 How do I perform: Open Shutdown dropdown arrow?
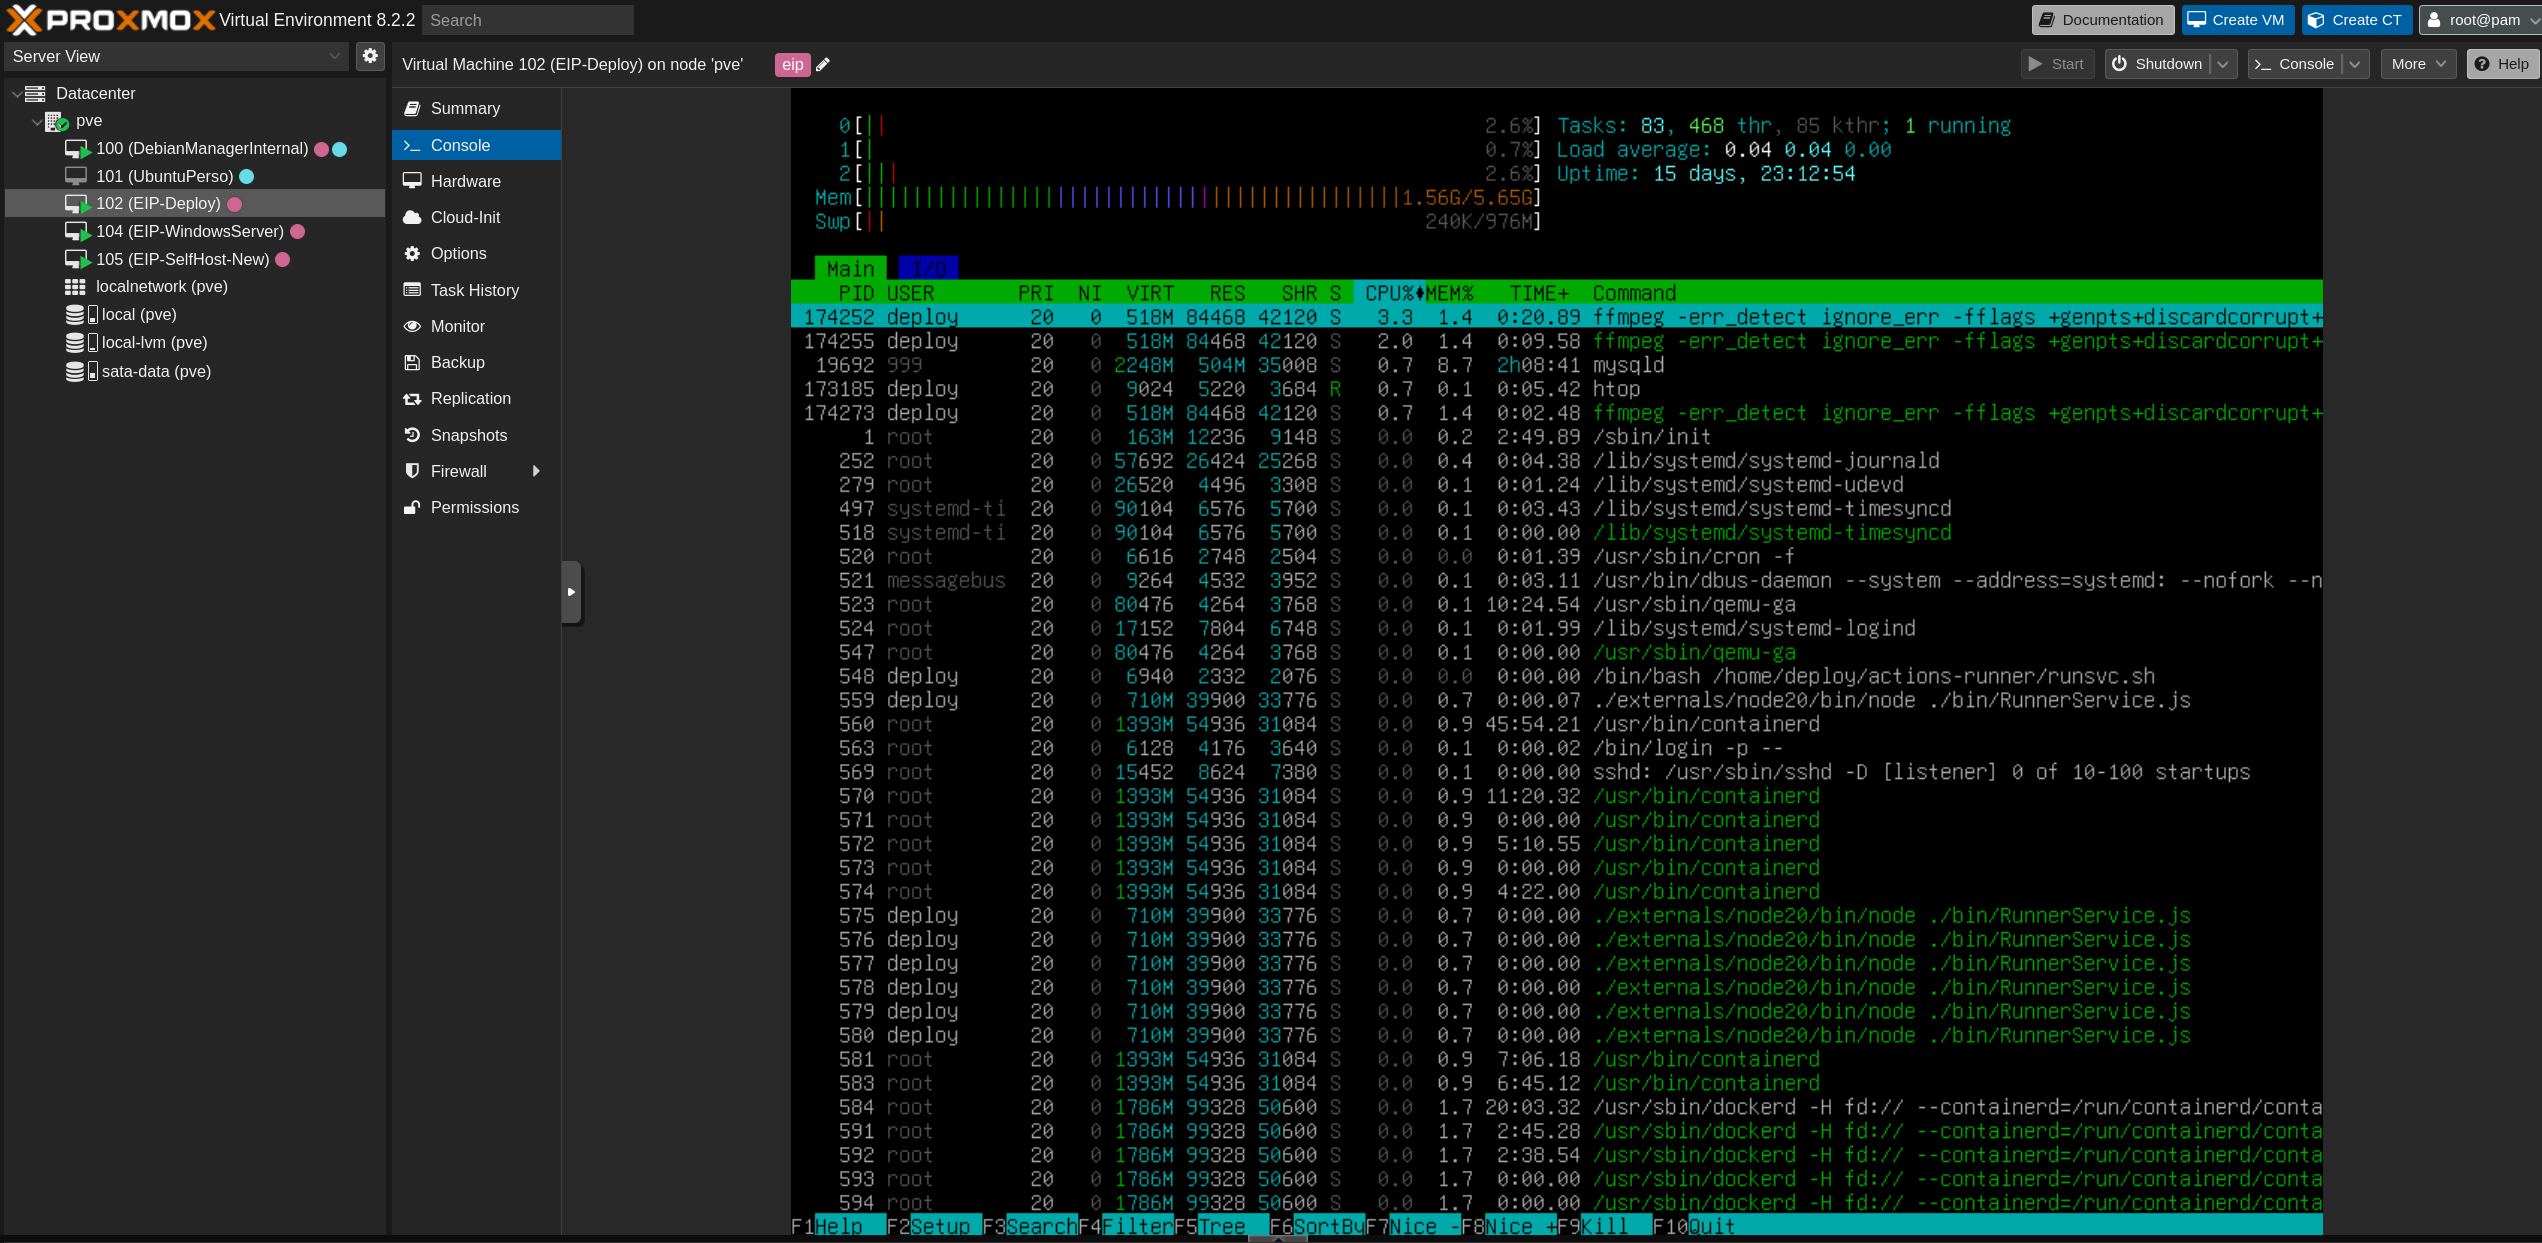(2223, 64)
